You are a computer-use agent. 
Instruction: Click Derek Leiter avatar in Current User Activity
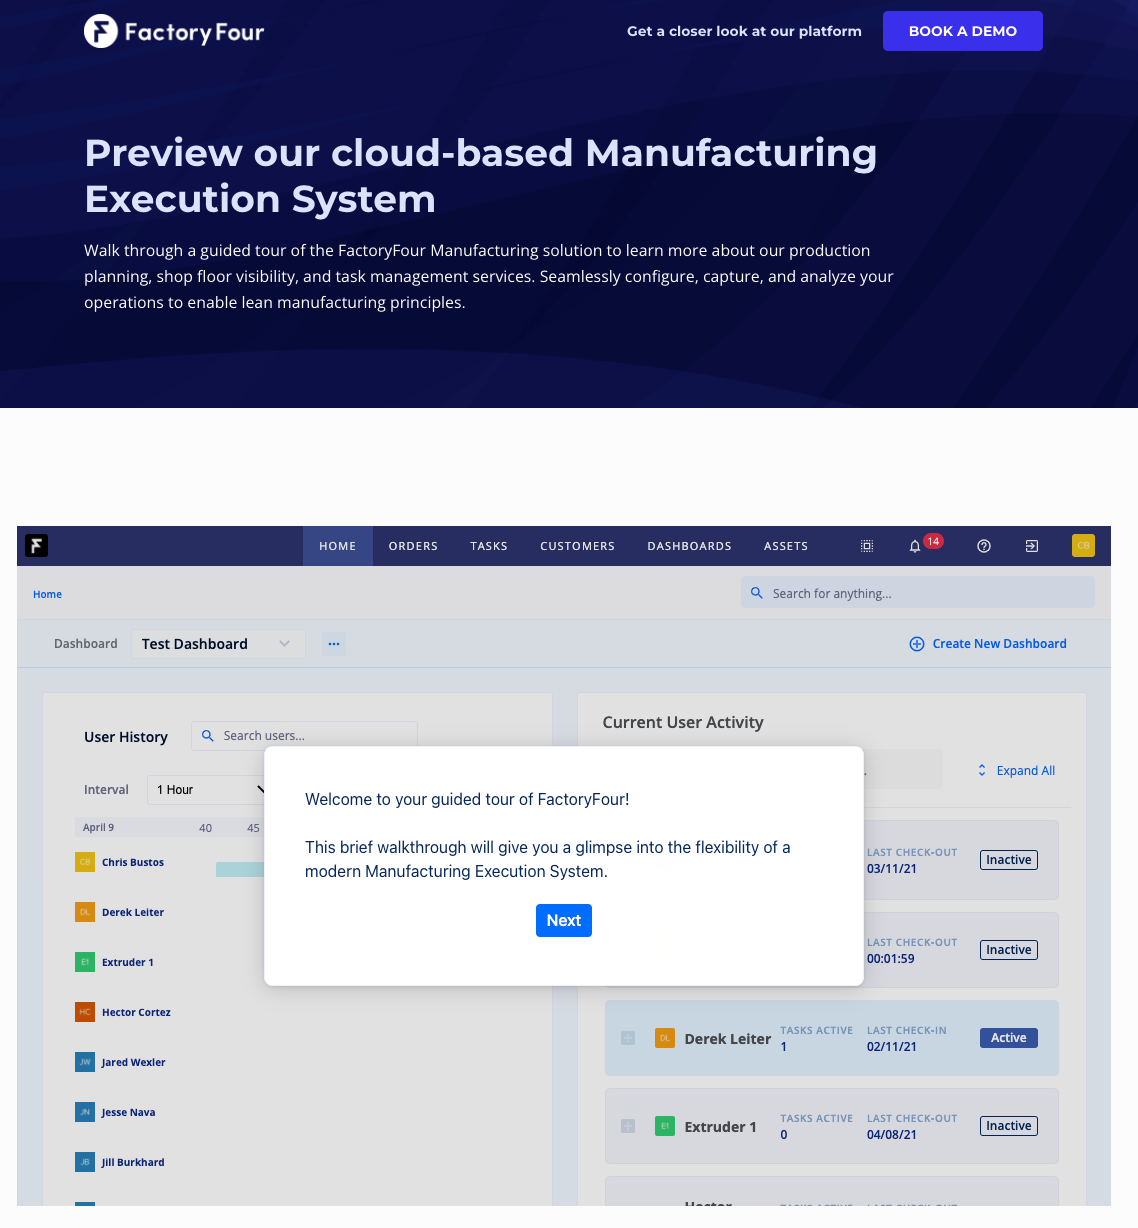click(x=665, y=1038)
